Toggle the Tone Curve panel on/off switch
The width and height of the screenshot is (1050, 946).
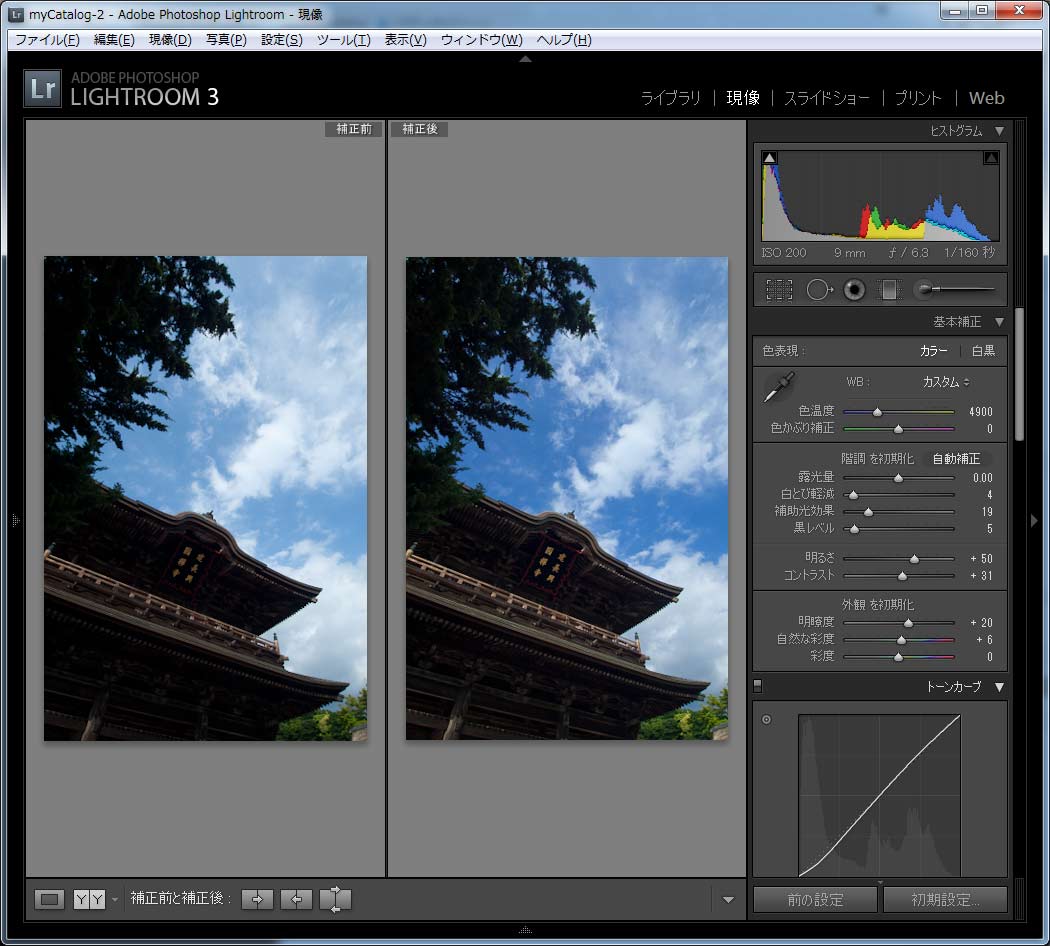click(x=757, y=686)
